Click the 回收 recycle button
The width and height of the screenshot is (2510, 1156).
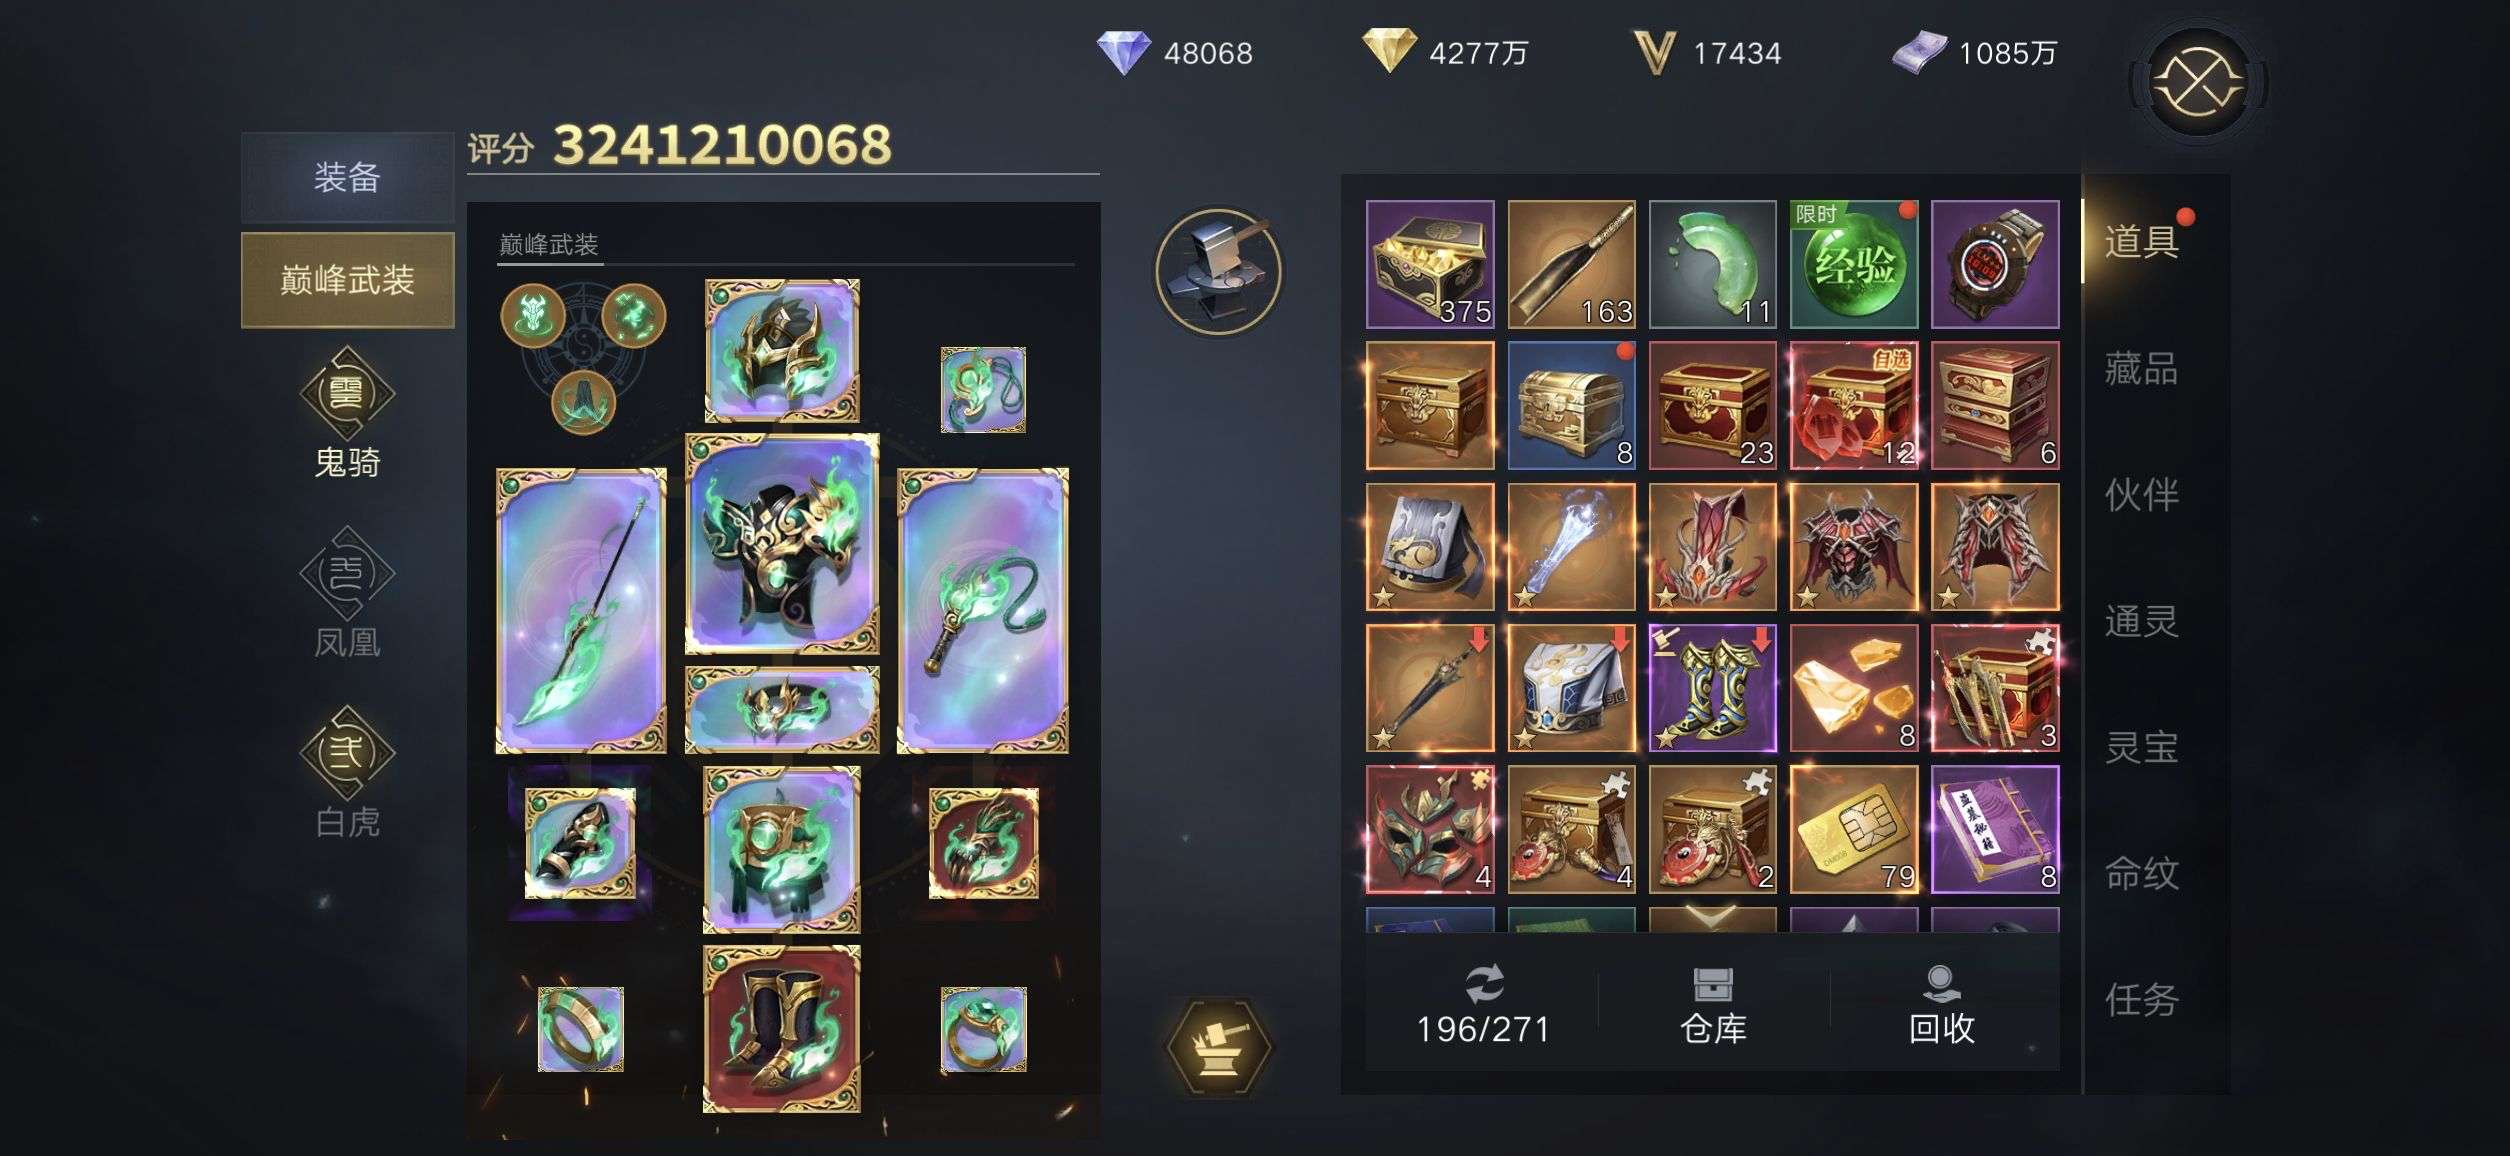(x=1941, y=1006)
